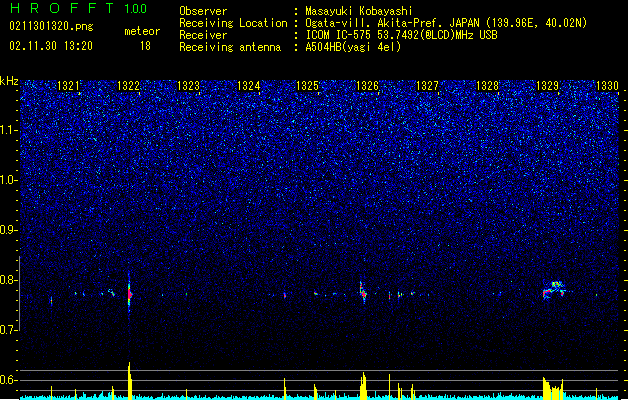Screen dimensions: 629x400
Task: Click the 0.9 frequency axis label
Action: click(9, 230)
